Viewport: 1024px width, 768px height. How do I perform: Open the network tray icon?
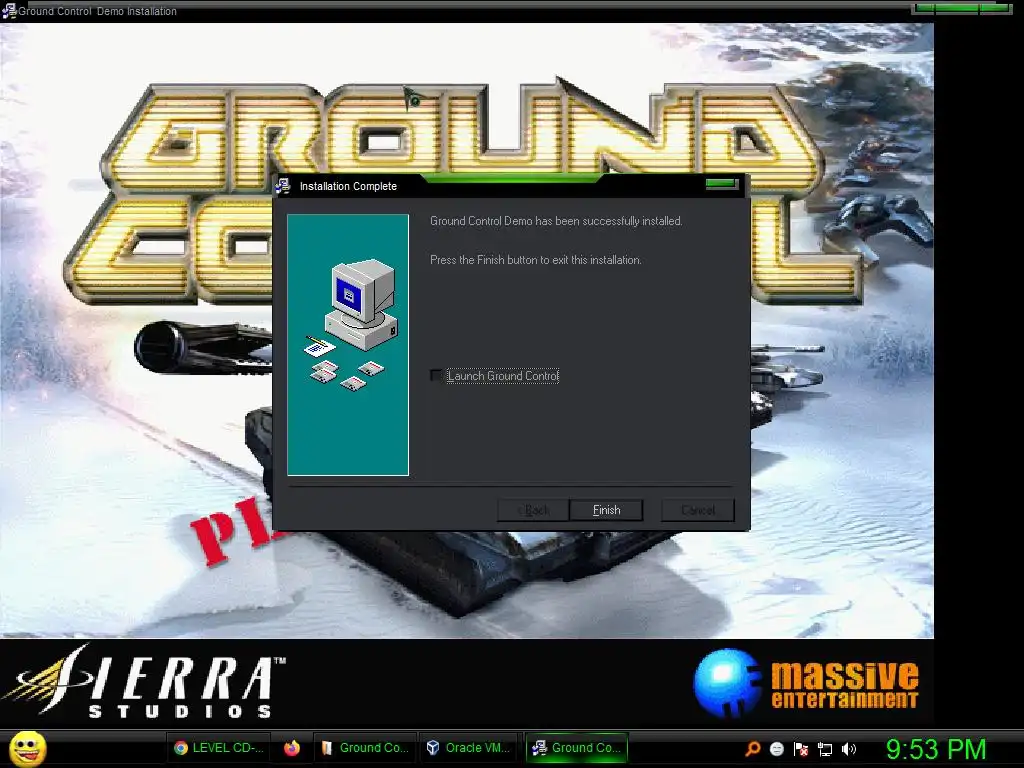[825, 749]
